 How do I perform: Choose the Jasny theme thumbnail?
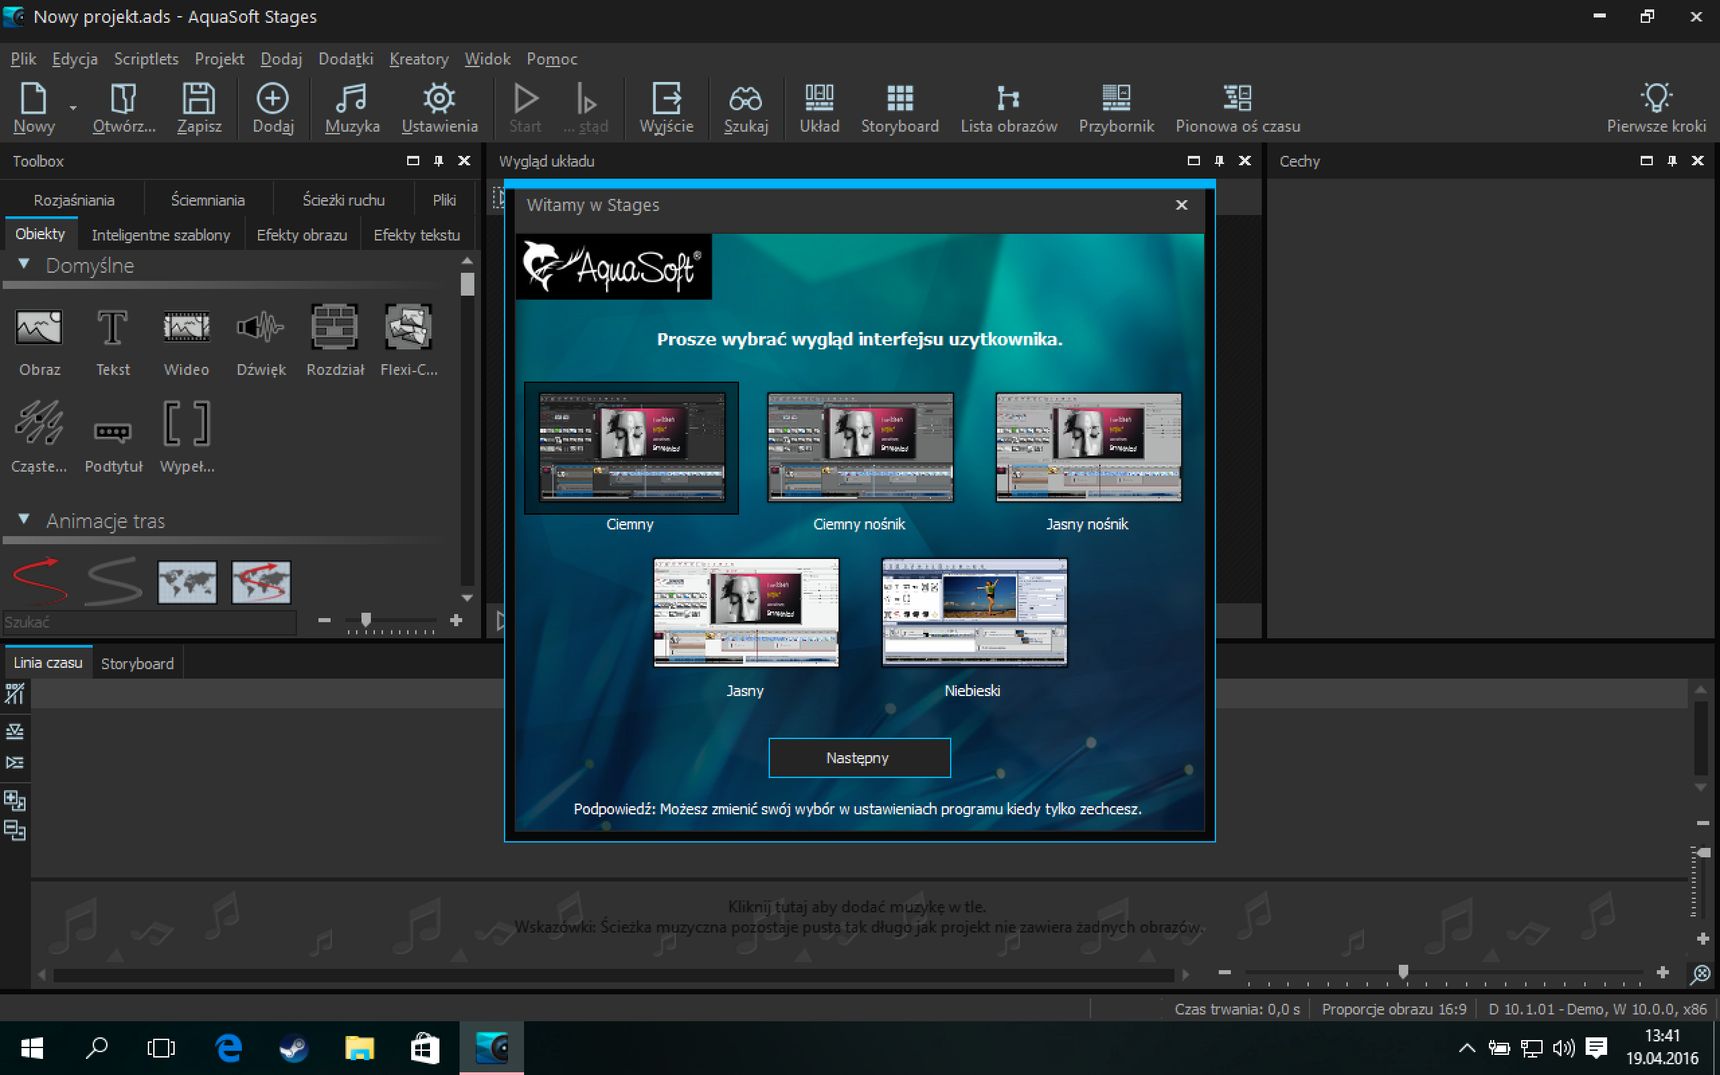pyautogui.click(x=746, y=612)
